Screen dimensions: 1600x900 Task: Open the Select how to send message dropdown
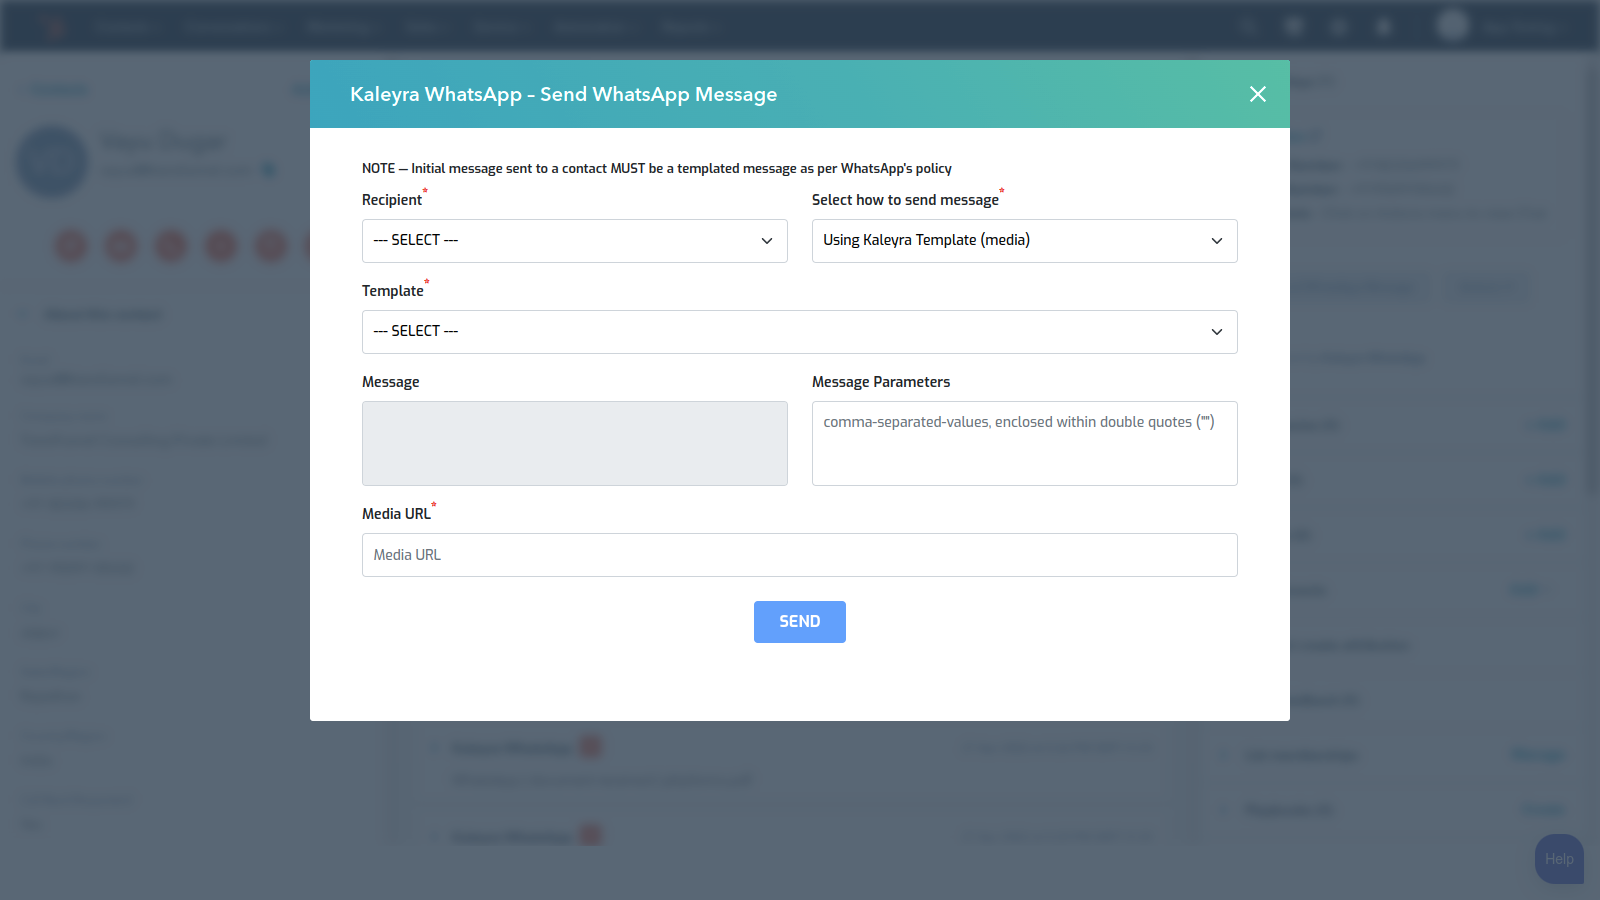[x=1025, y=241]
